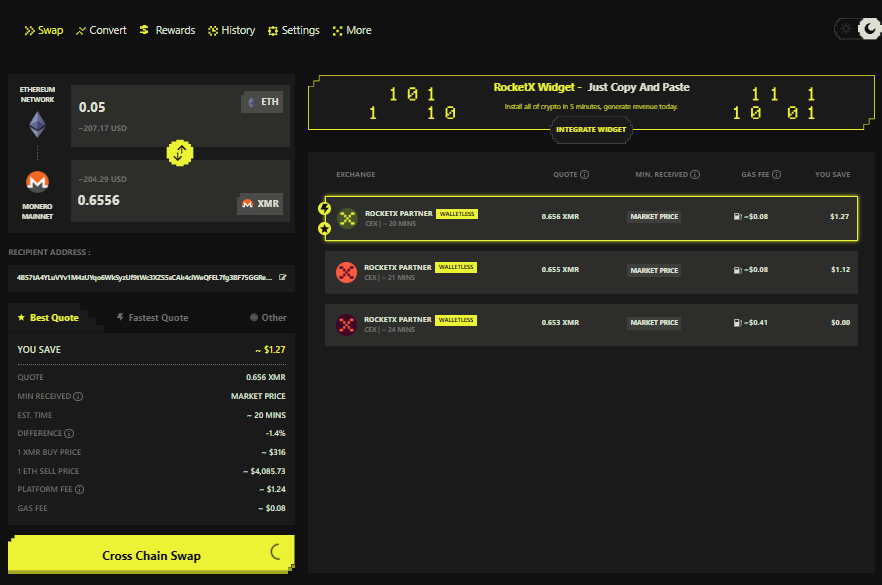Click the edit recipient address icon
882x585 pixels.
click(x=283, y=277)
